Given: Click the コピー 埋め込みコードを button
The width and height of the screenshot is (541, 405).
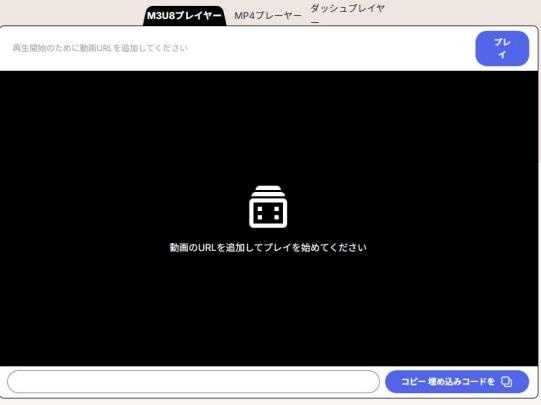Looking at the screenshot, I should (x=457, y=382).
